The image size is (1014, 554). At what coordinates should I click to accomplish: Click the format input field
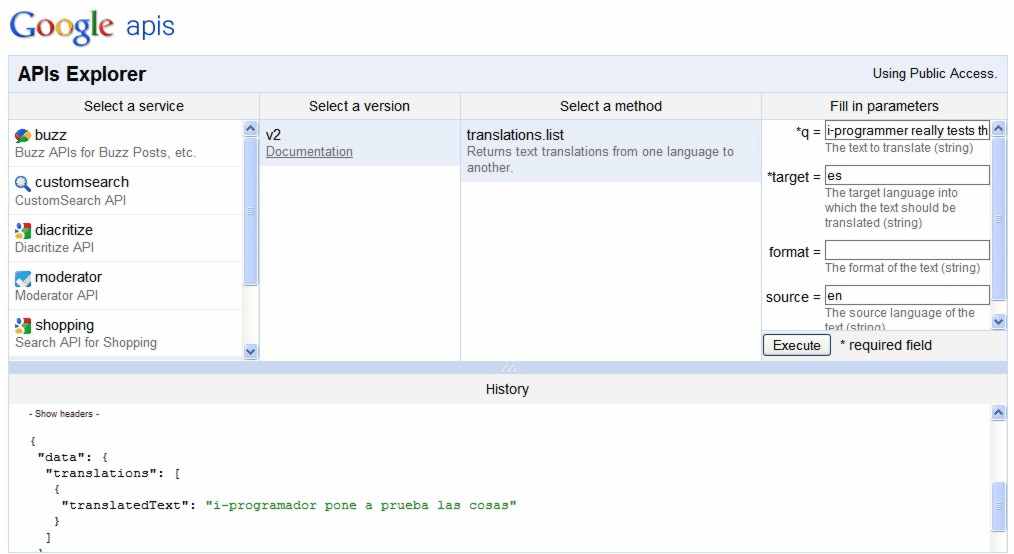tap(907, 250)
